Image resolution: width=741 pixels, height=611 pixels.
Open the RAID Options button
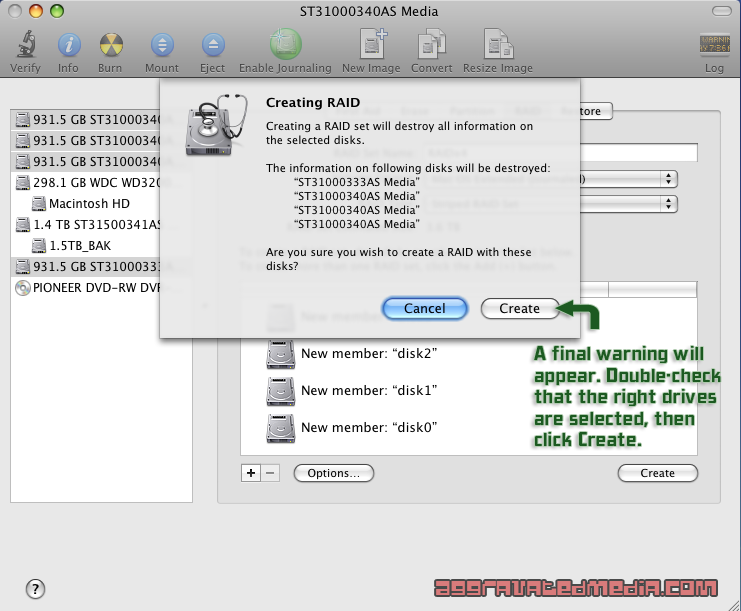coord(334,473)
